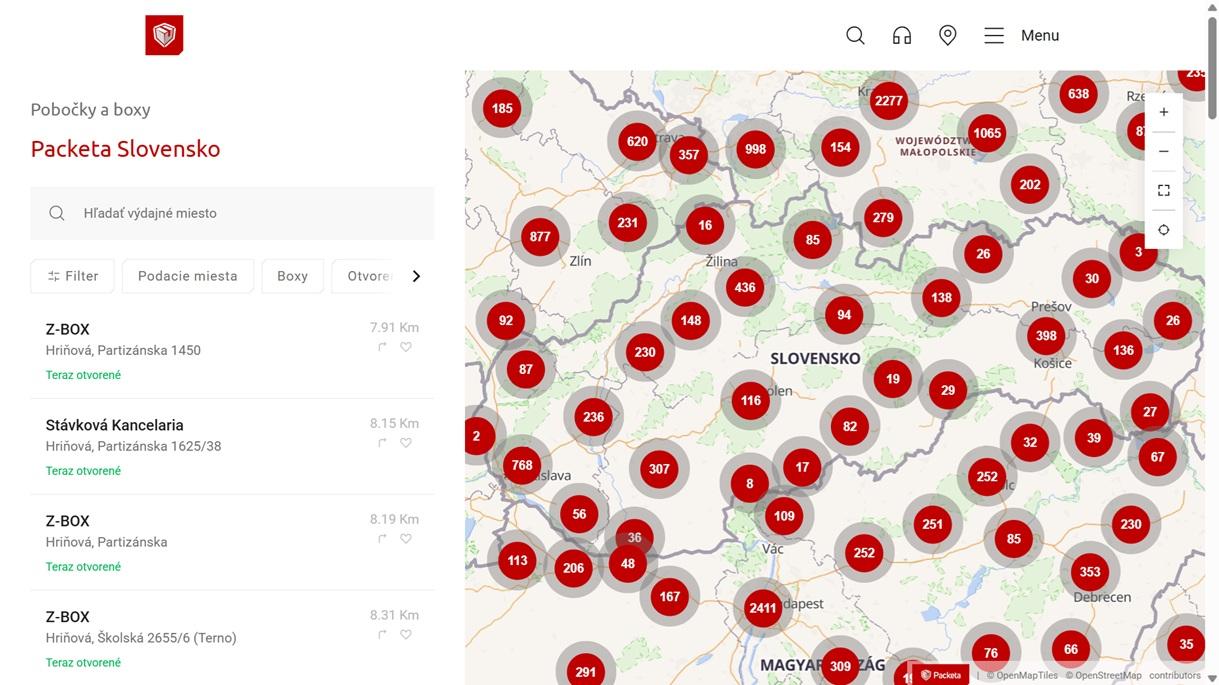
Task: Open Stávková Kancelaria entry
Action: (x=232, y=447)
